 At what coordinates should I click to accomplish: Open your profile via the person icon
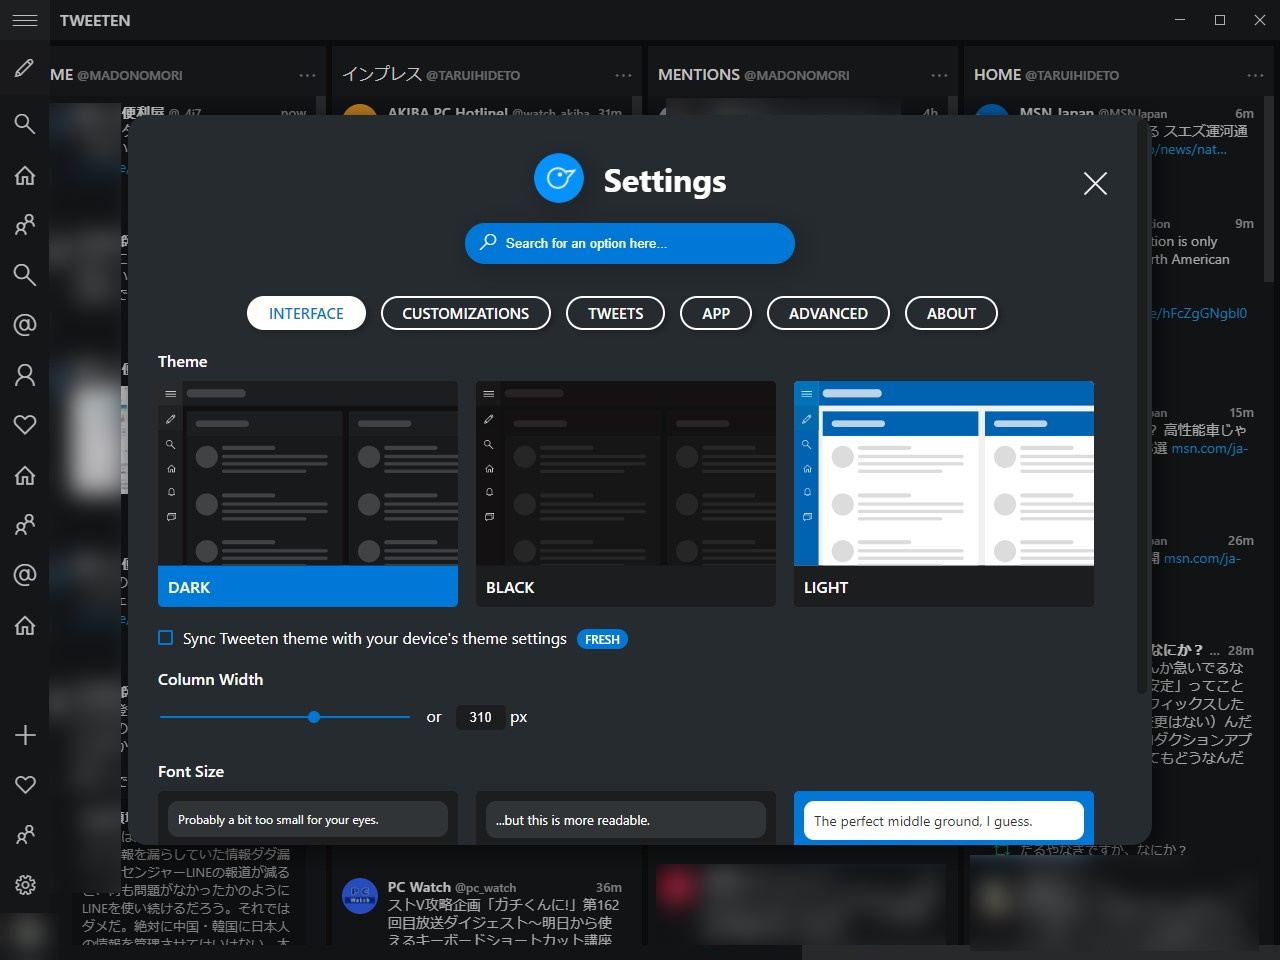pos(25,374)
